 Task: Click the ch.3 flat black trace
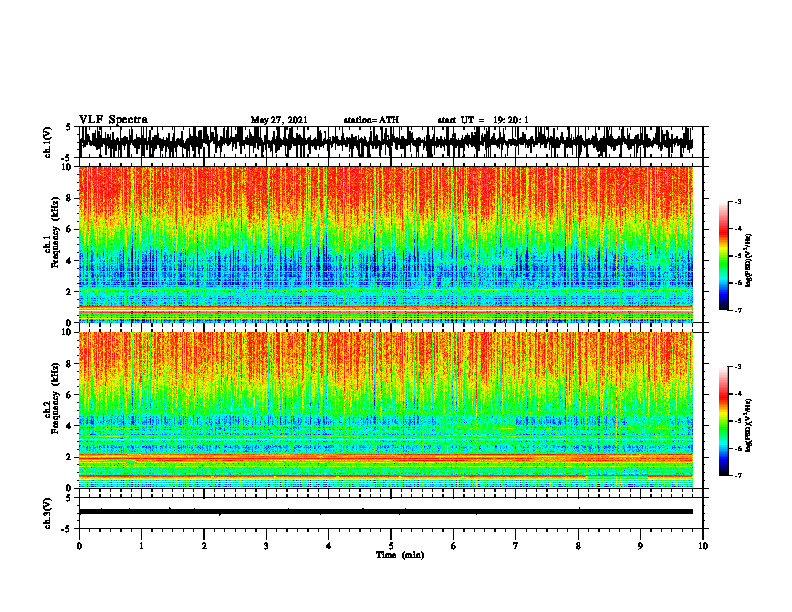(386, 512)
